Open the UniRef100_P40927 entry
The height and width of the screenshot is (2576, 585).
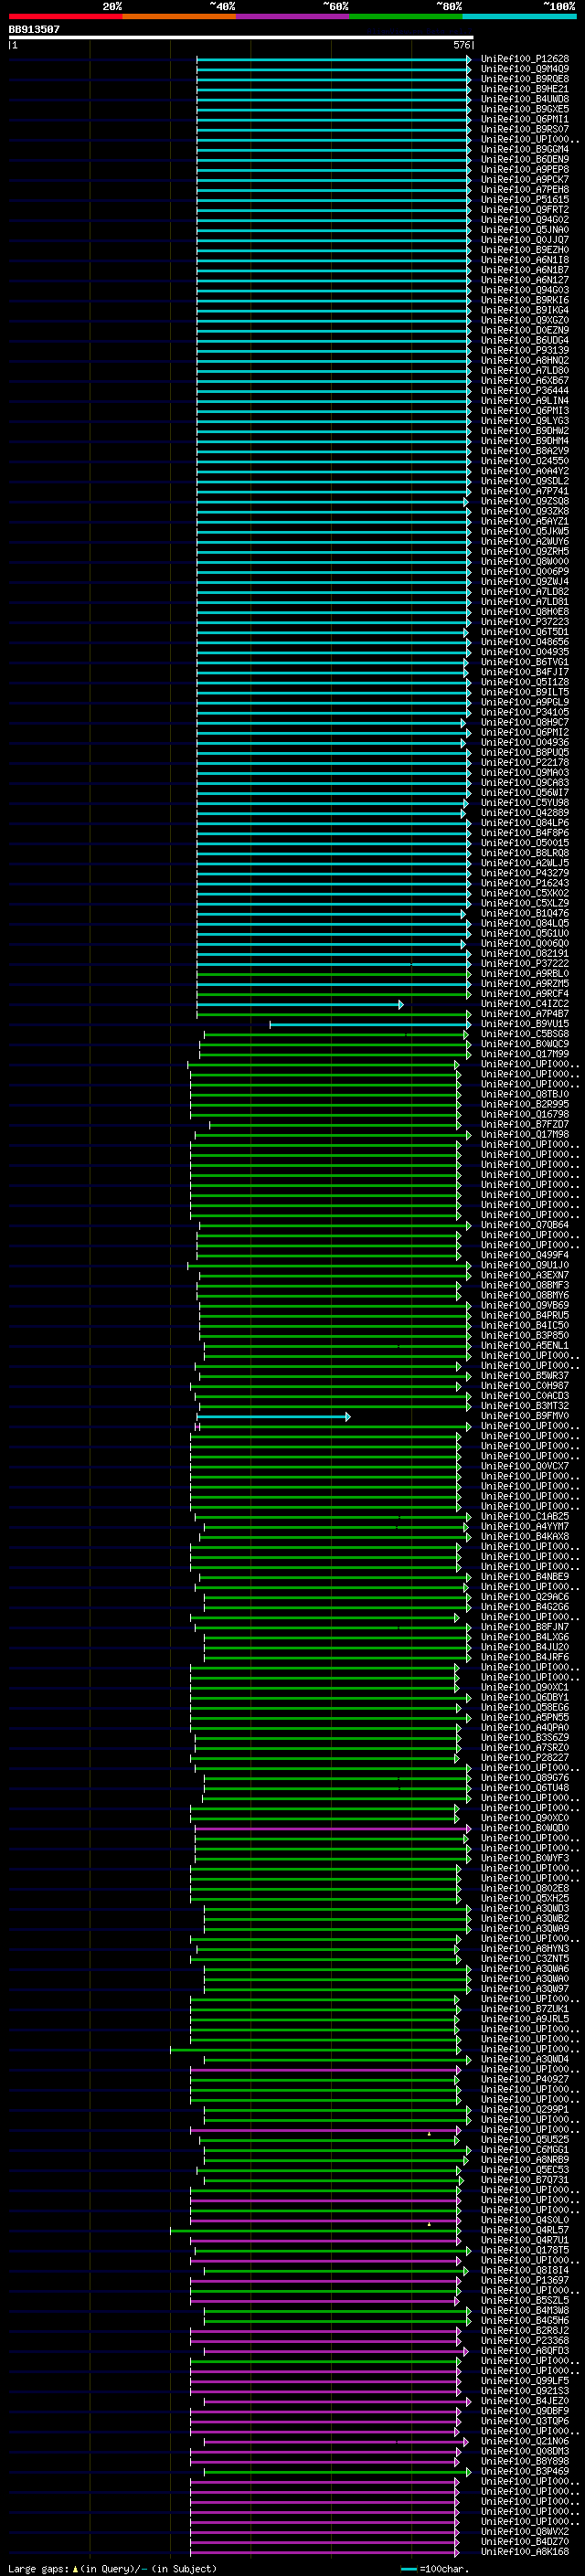pyautogui.click(x=524, y=2079)
